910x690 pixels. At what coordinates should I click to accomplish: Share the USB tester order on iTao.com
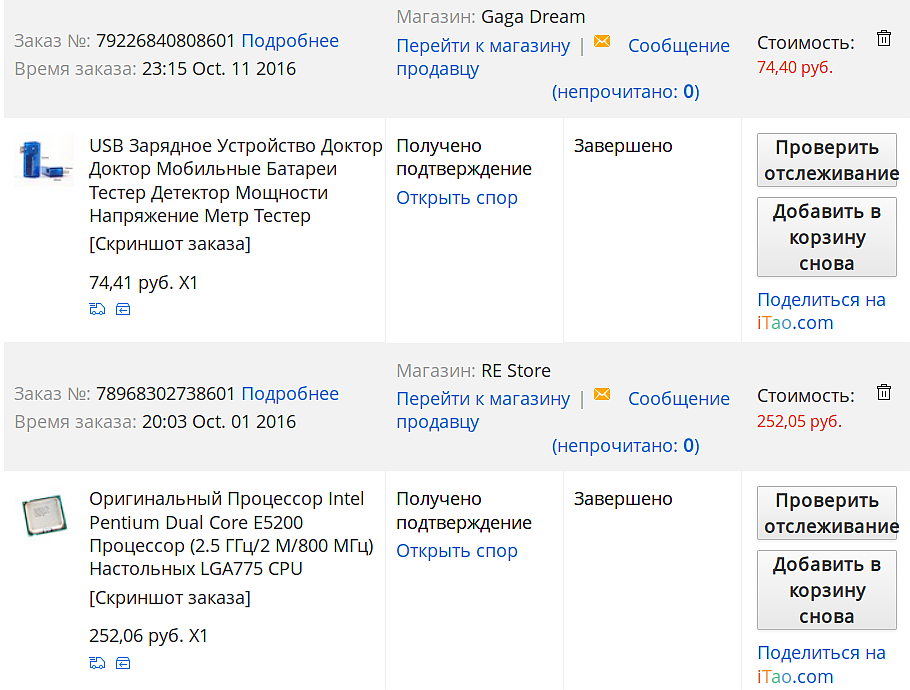click(821, 311)
